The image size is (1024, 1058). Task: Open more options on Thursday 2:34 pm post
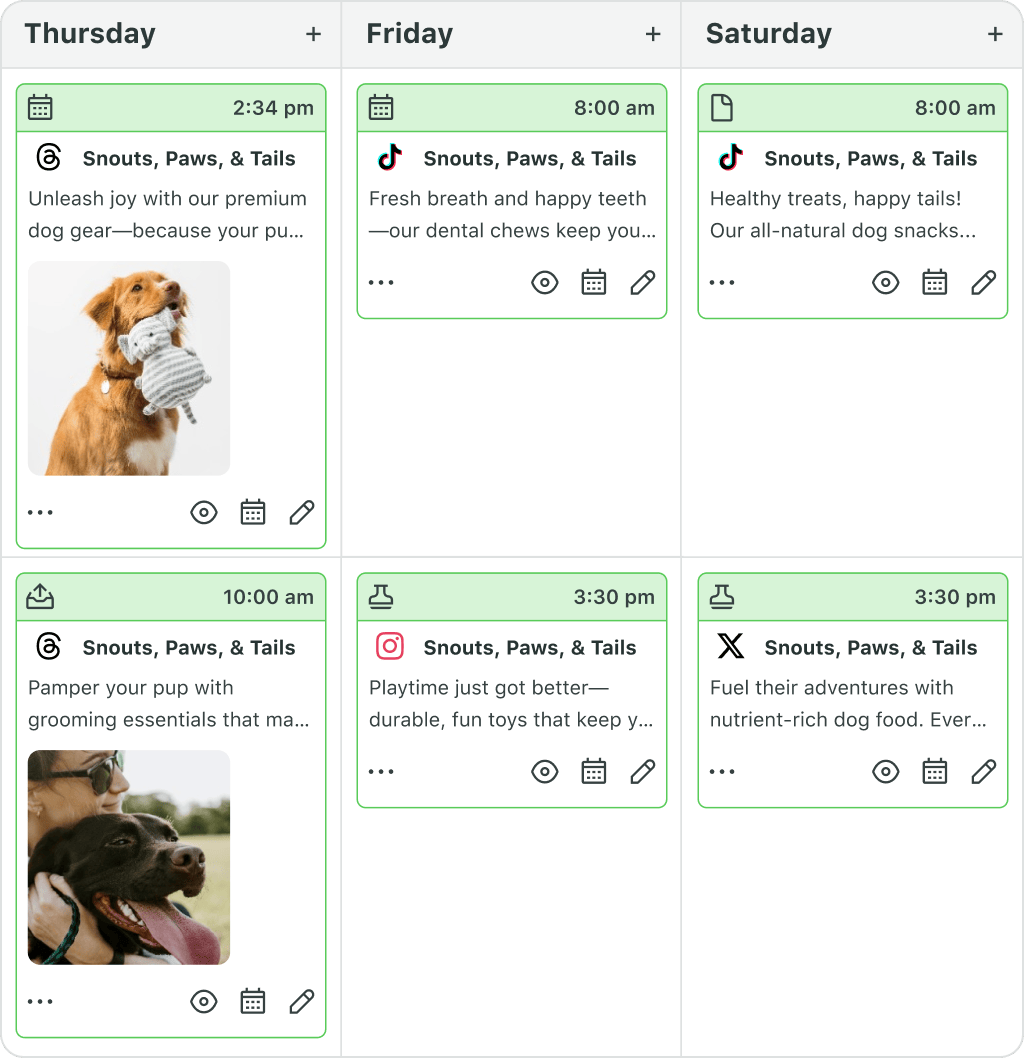41,513
